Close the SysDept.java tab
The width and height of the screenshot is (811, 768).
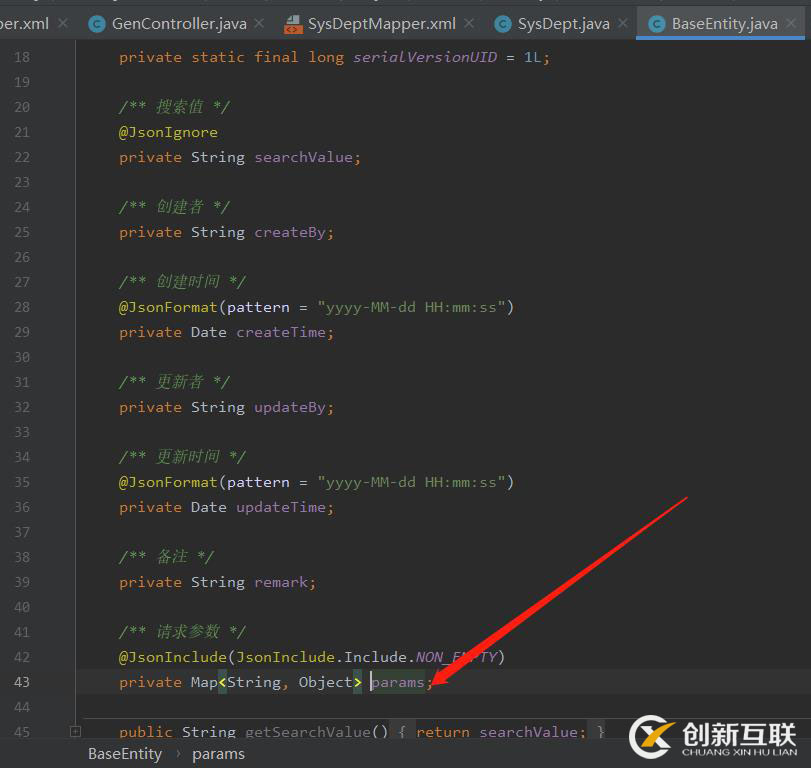[623, 23]
